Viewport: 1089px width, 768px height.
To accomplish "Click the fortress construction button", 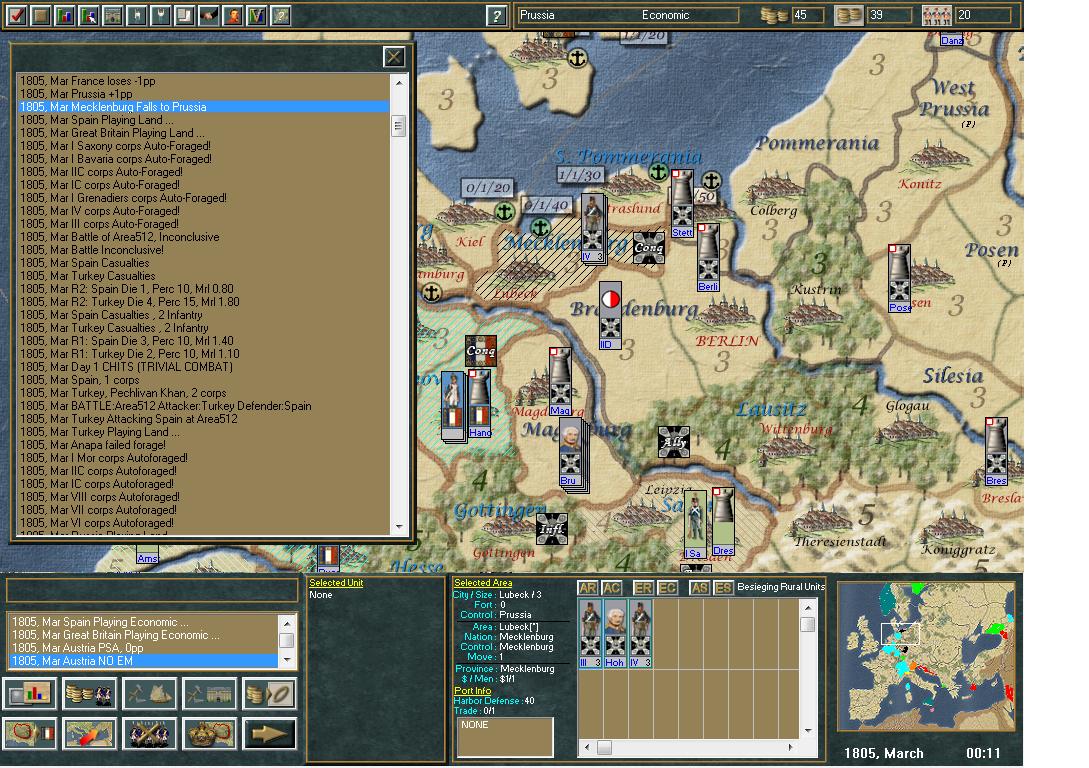I will pos(209,693).
